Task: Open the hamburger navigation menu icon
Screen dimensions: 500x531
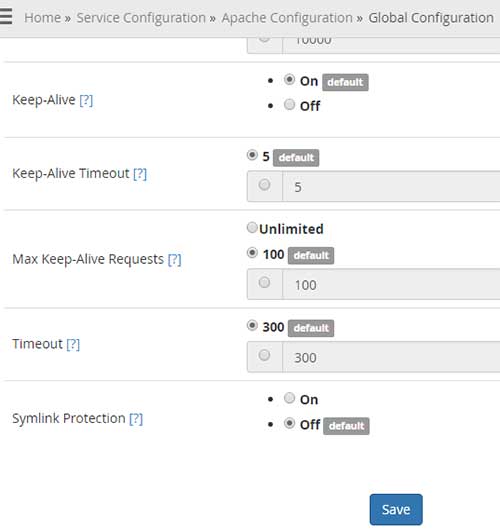Action: point(6,16)
